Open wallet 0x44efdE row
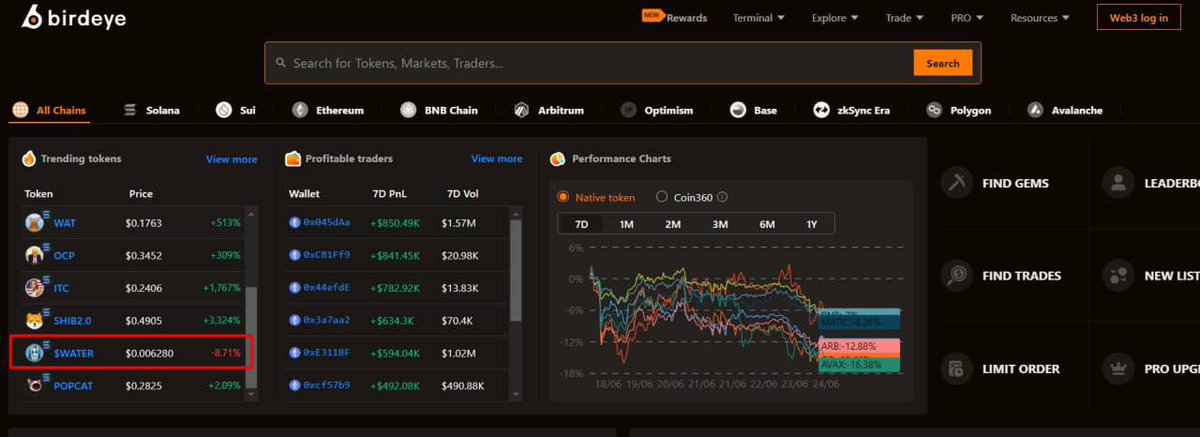Screen dimensions: 1200x437 (397, 288)
